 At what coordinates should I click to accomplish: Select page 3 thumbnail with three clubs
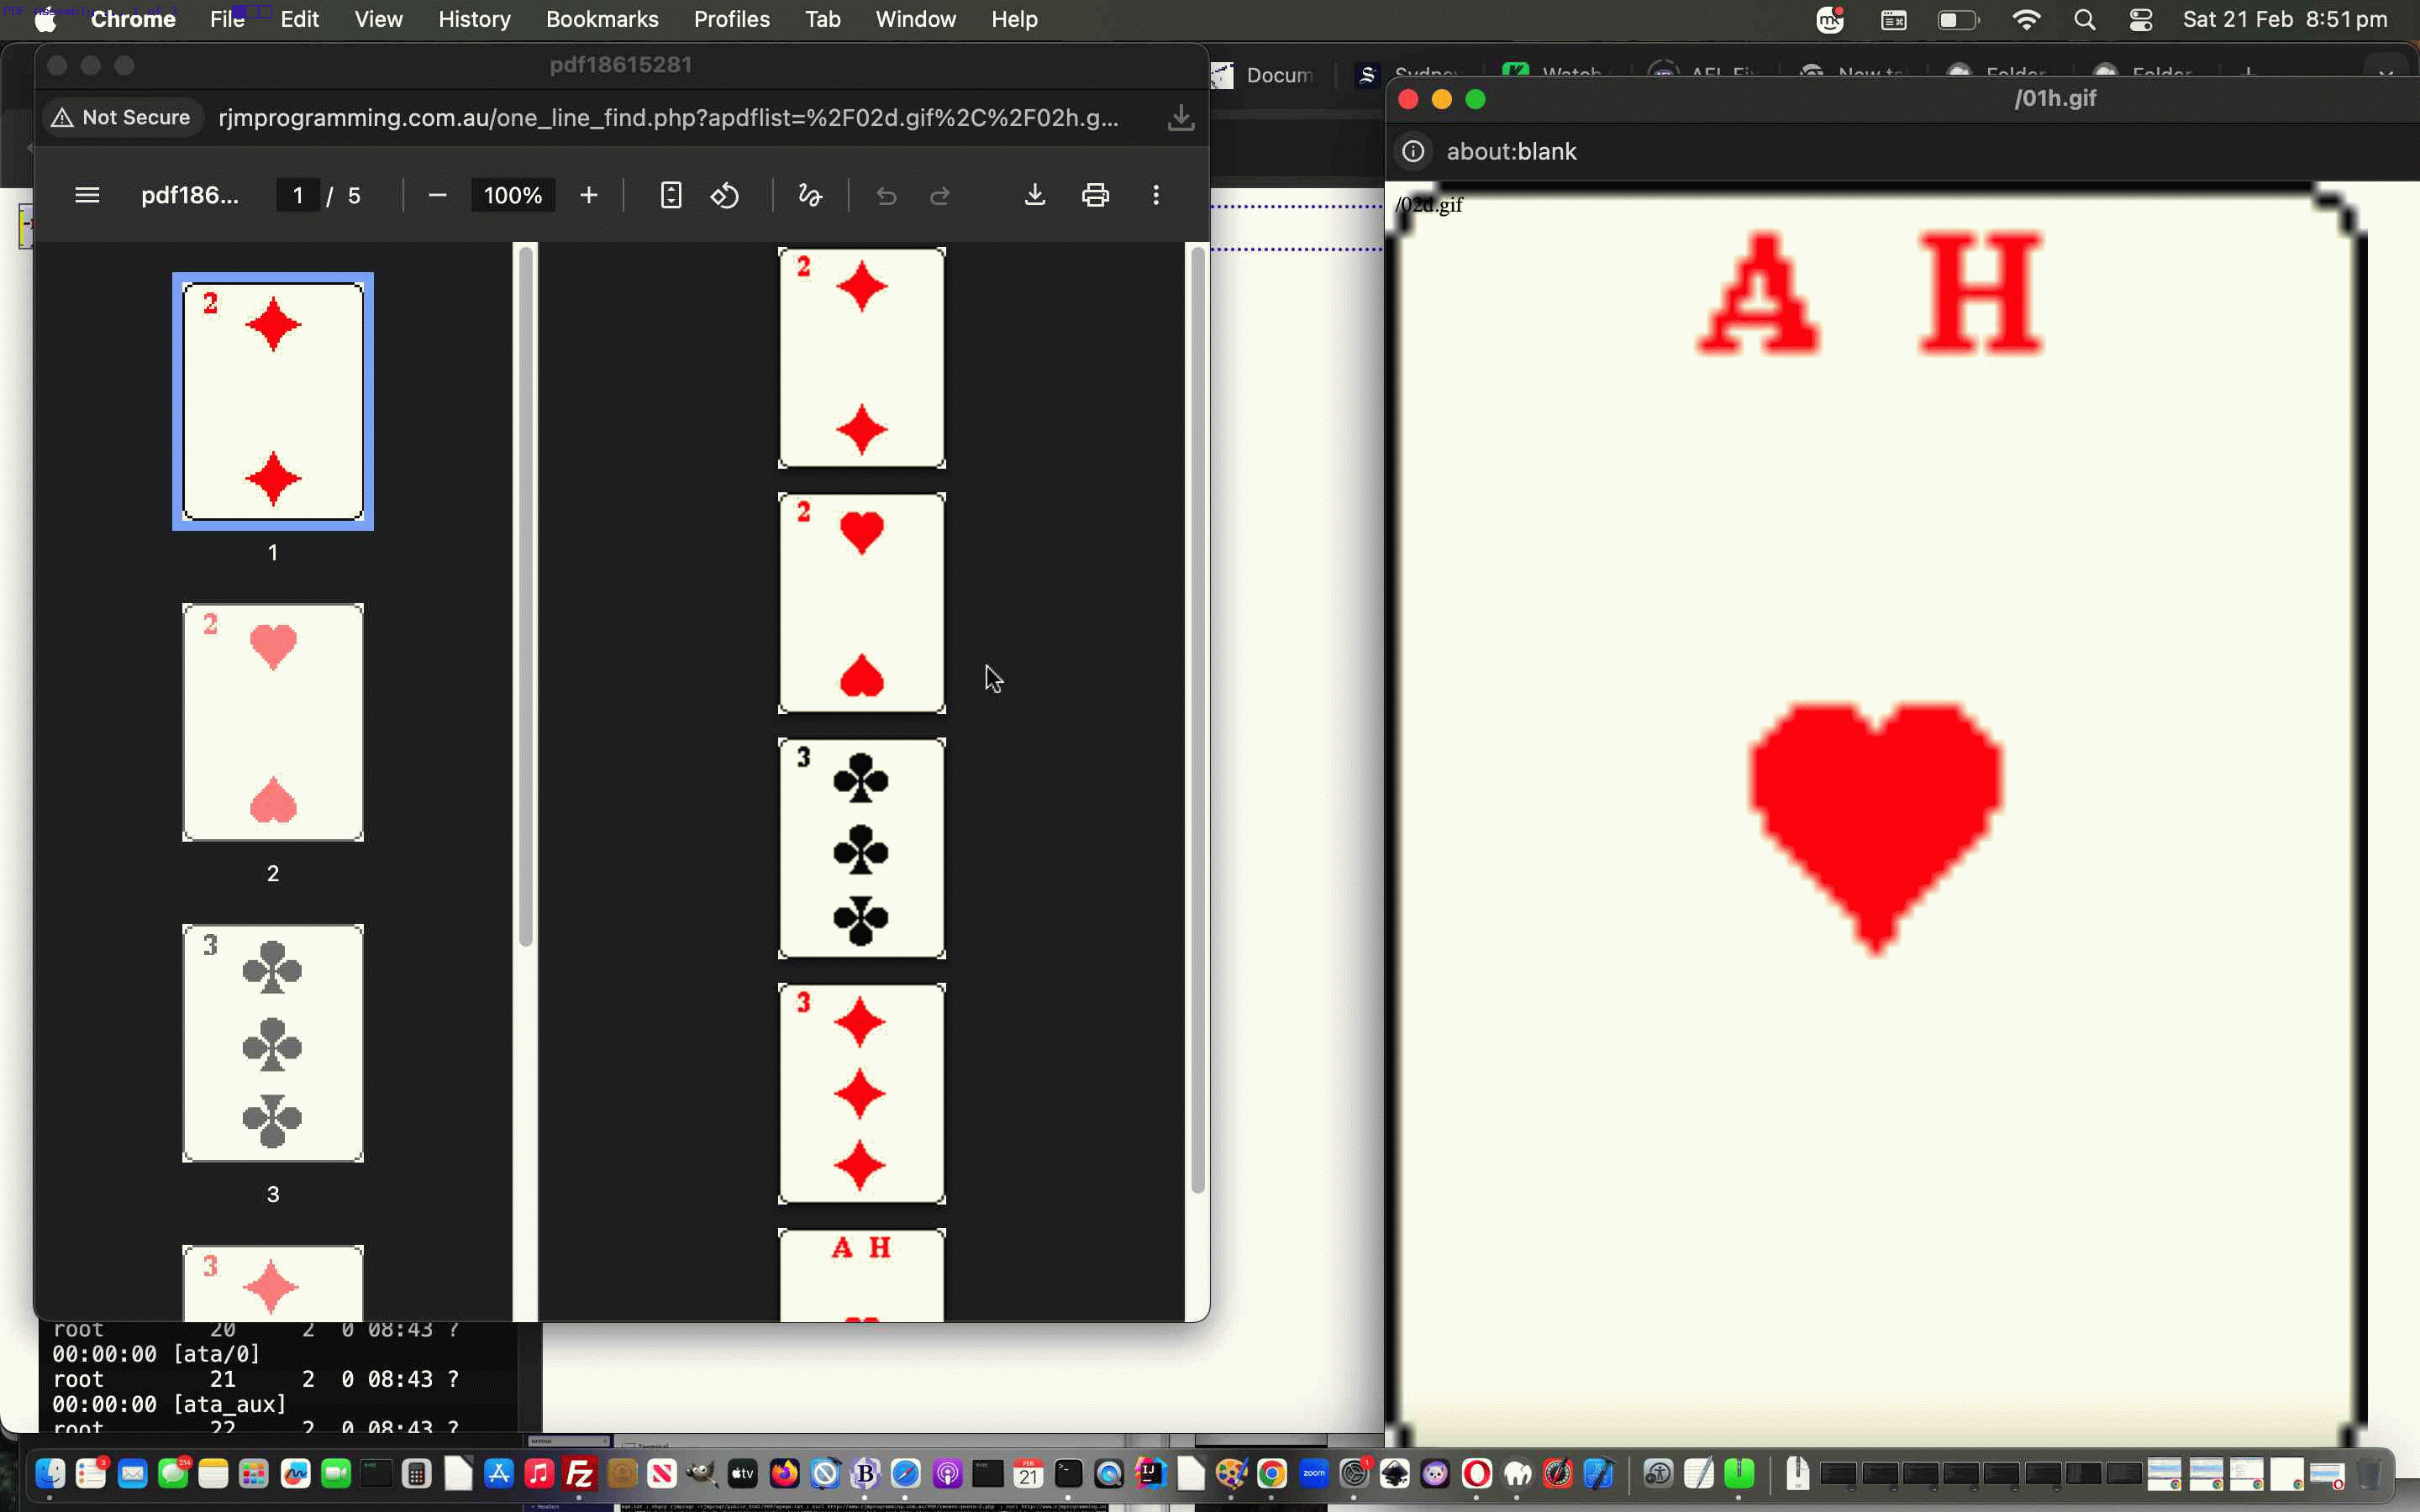click(273, 1043)
